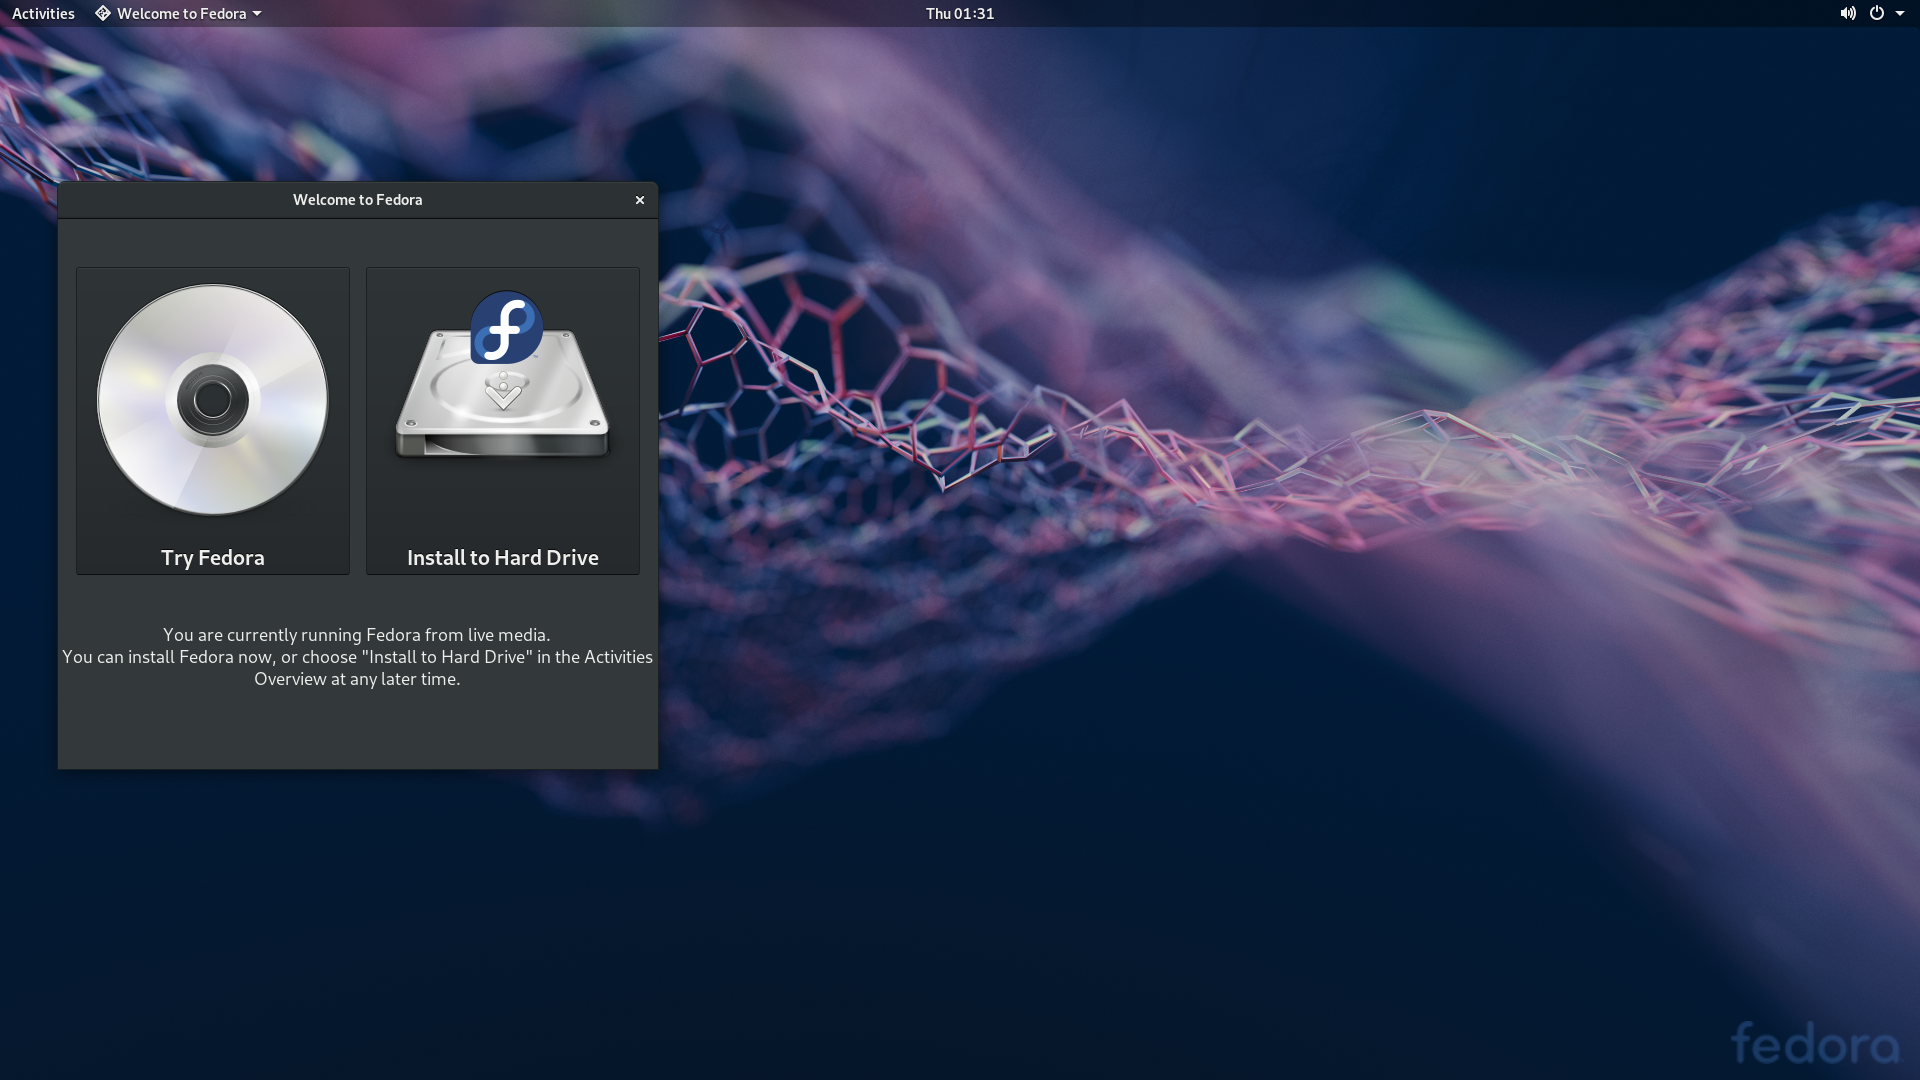
Task: Click the "Overview at any later time." text
Action: tap(358, 679)
